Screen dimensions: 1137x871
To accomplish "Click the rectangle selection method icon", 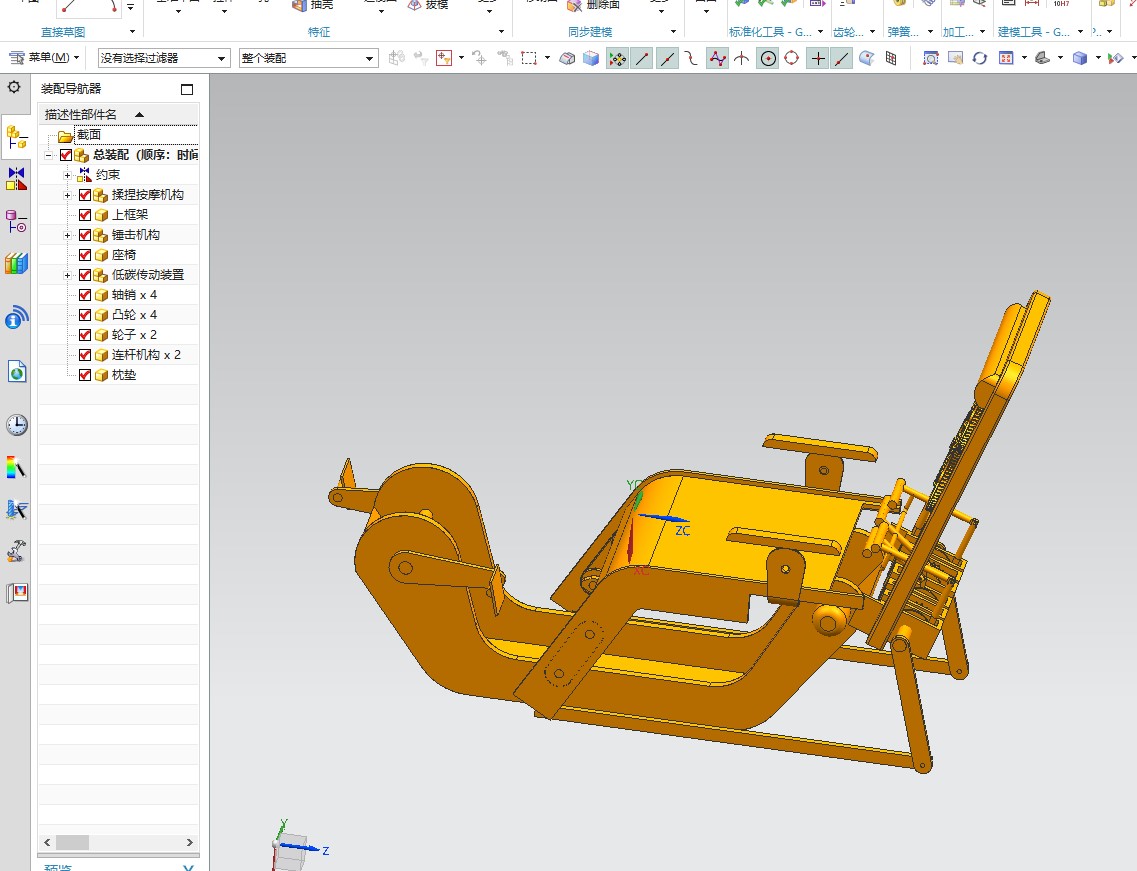I will [529, 58].
